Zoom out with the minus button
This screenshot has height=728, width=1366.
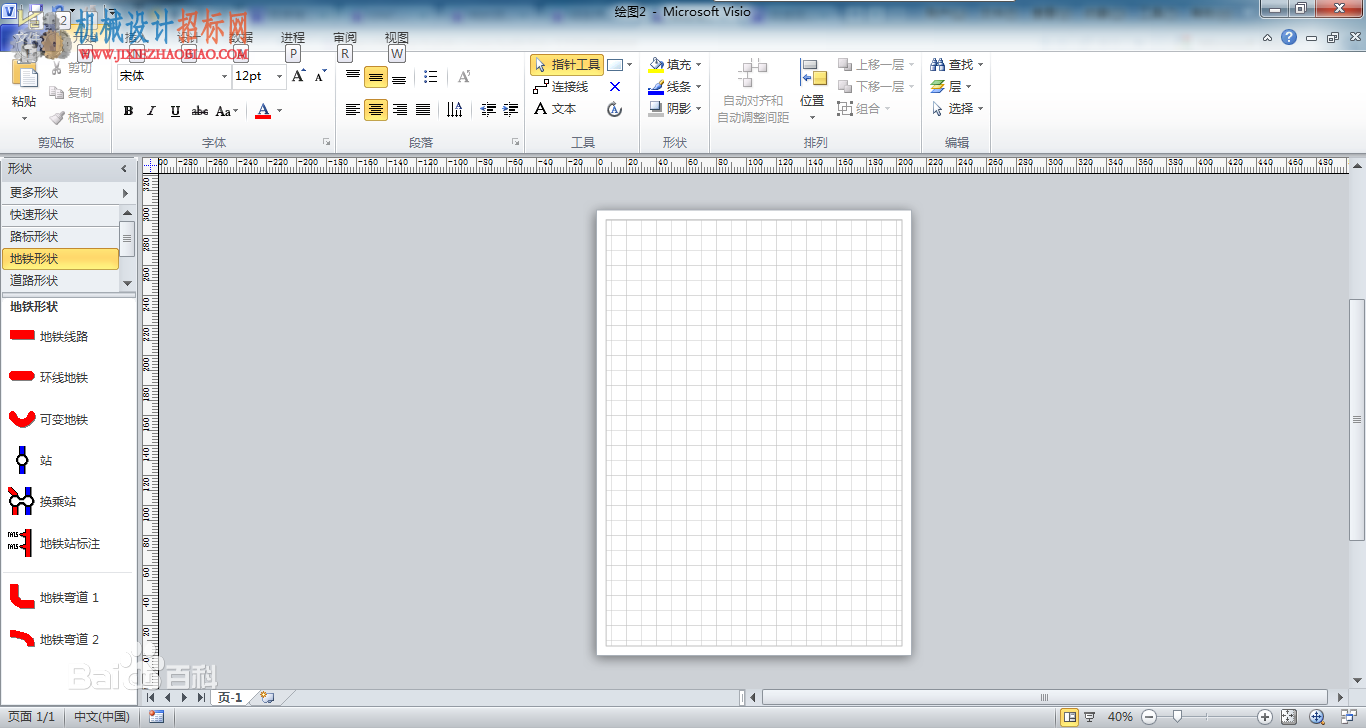click(1149, 716)
